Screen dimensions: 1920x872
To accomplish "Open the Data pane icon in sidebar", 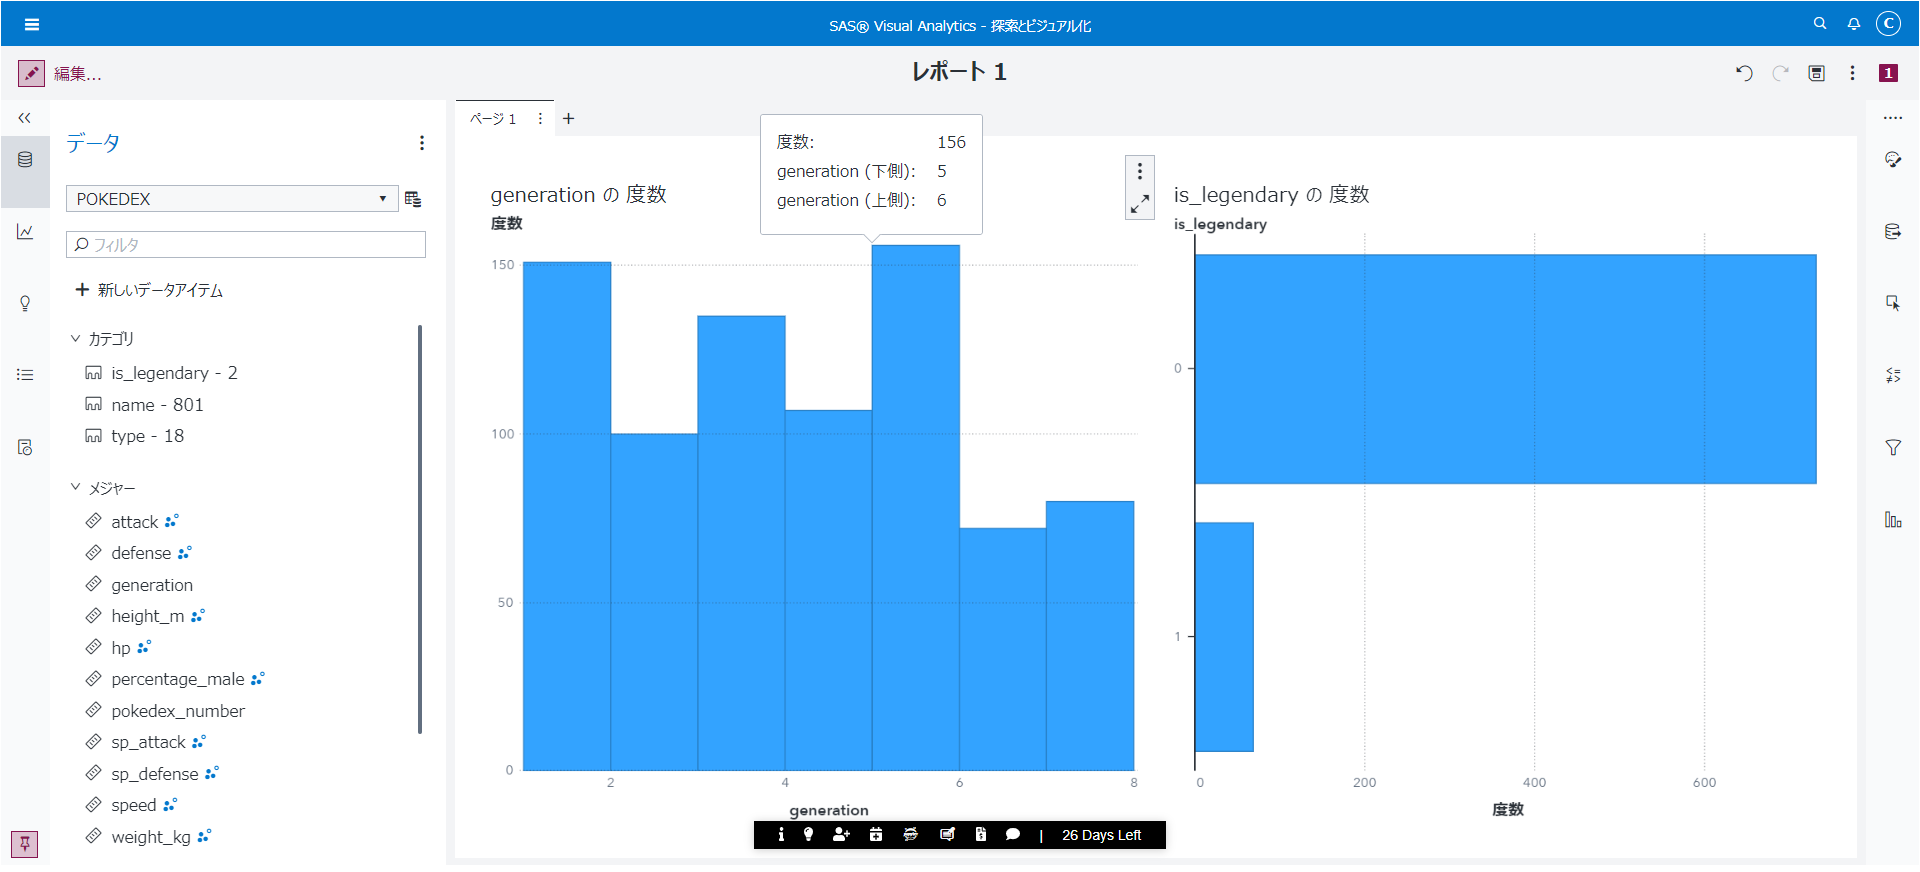I will tap(25, 160).
